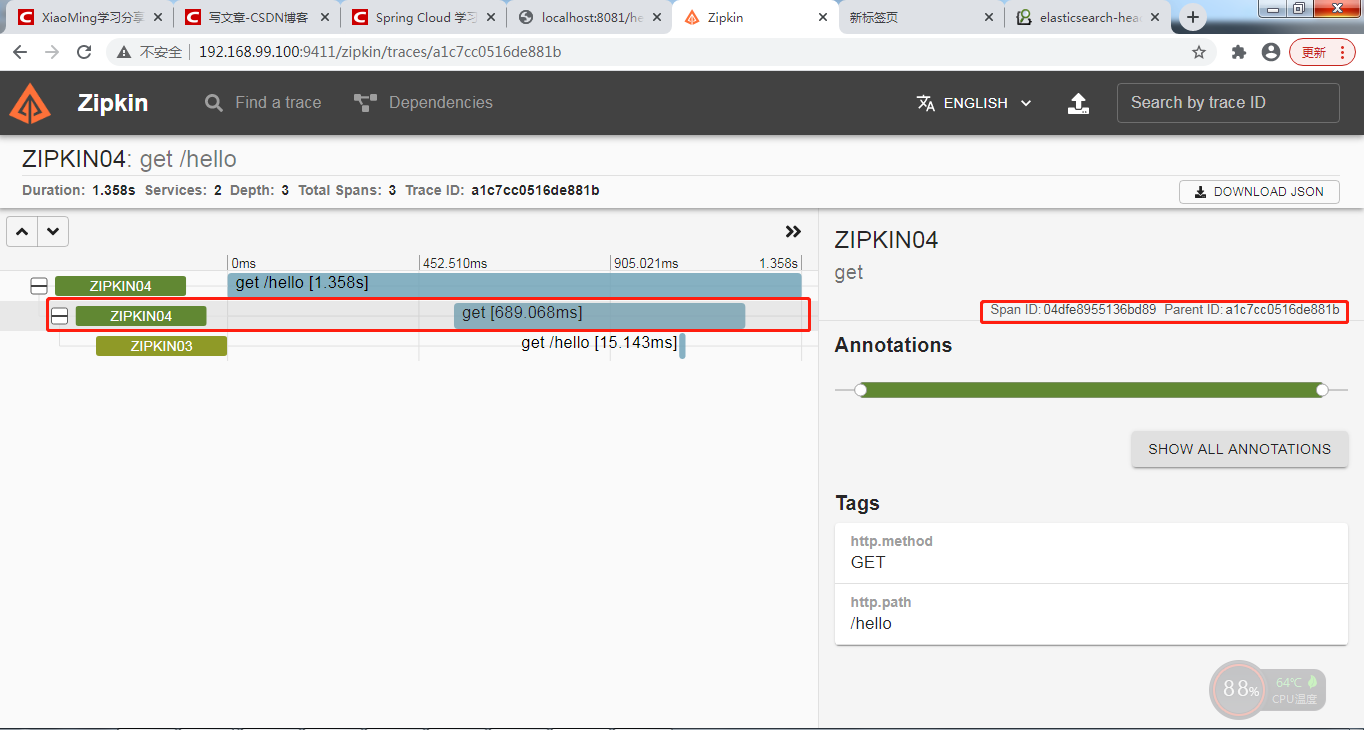Click the get /hello [1.358s] span bar

[514, 285]
